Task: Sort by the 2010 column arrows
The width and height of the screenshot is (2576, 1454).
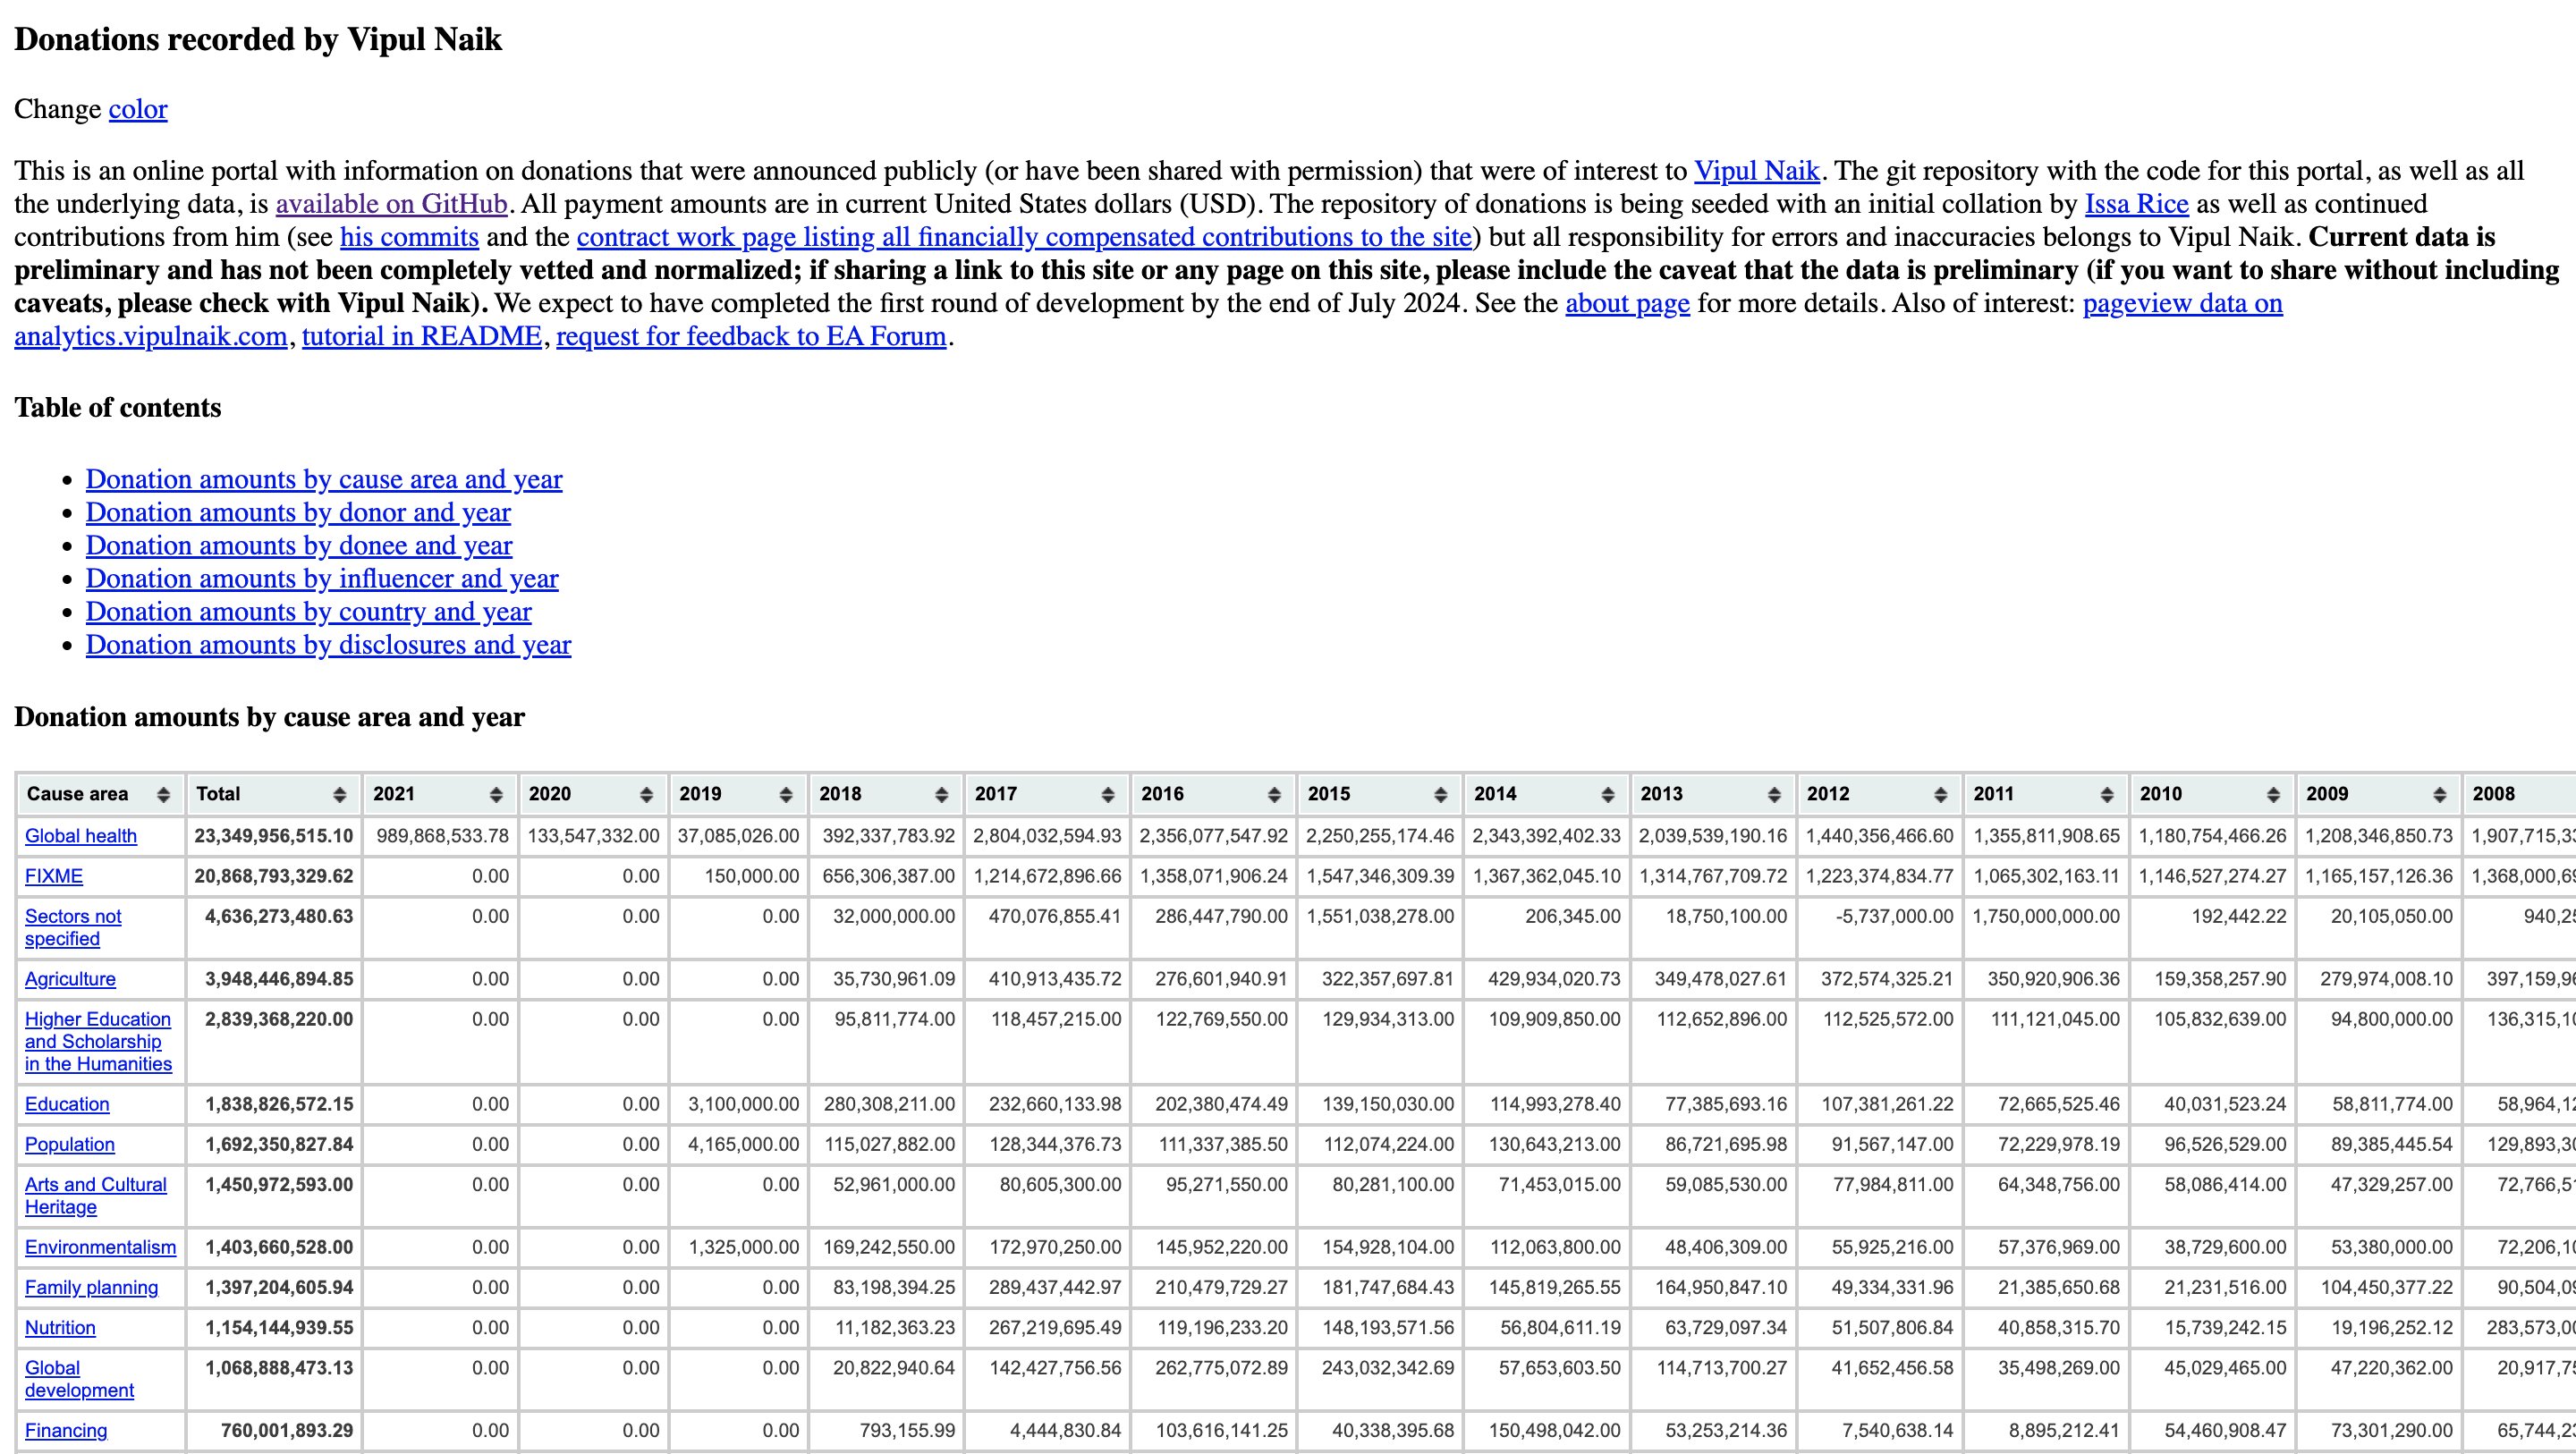Action: (x=2274, y=795)
